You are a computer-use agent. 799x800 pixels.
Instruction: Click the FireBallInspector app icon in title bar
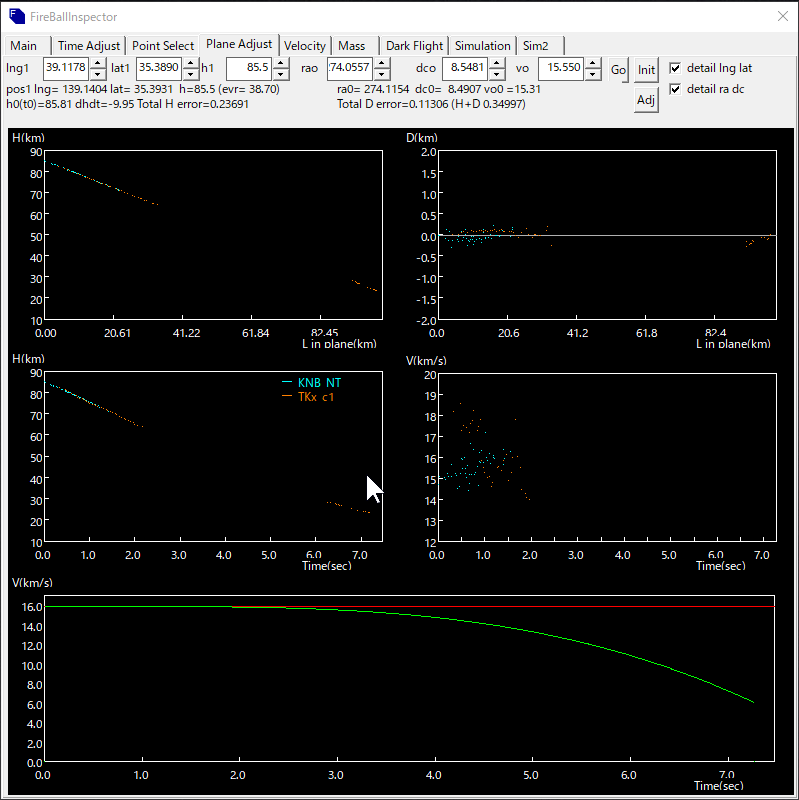coord(16,16)
